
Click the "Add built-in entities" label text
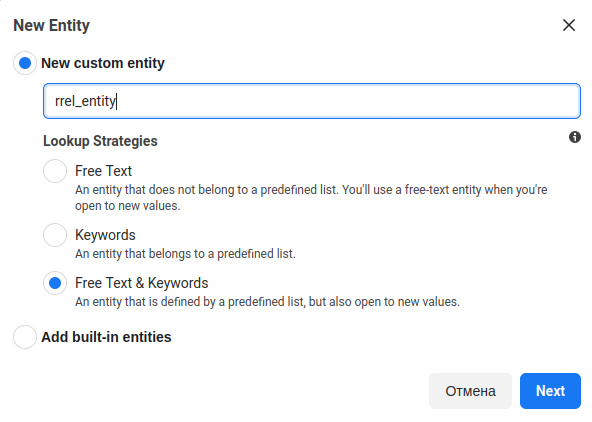point(106,337)
